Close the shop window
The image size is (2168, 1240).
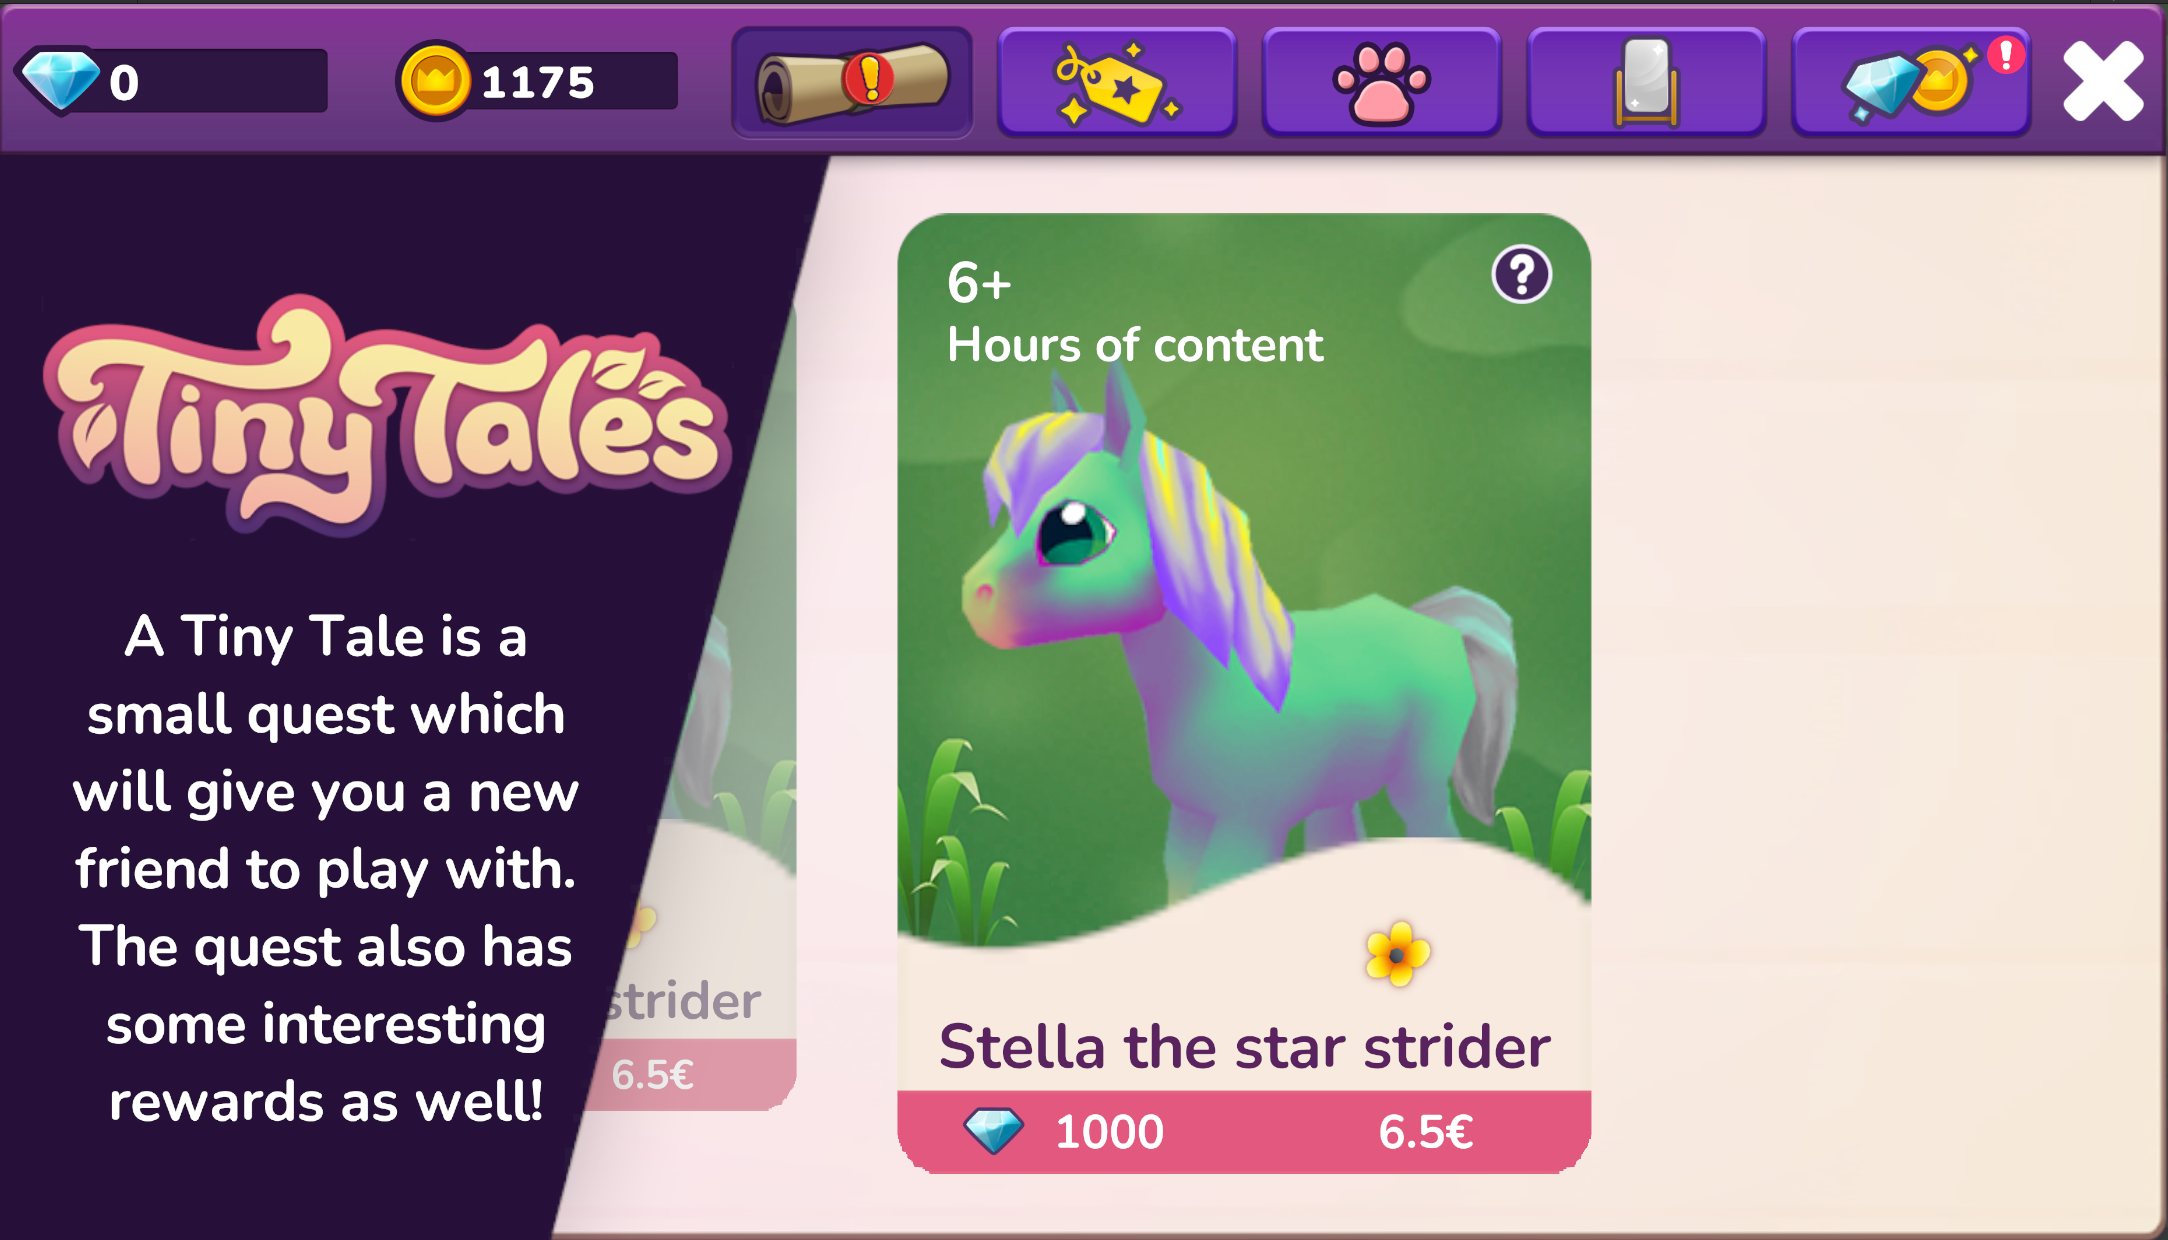coord(2103,81)
